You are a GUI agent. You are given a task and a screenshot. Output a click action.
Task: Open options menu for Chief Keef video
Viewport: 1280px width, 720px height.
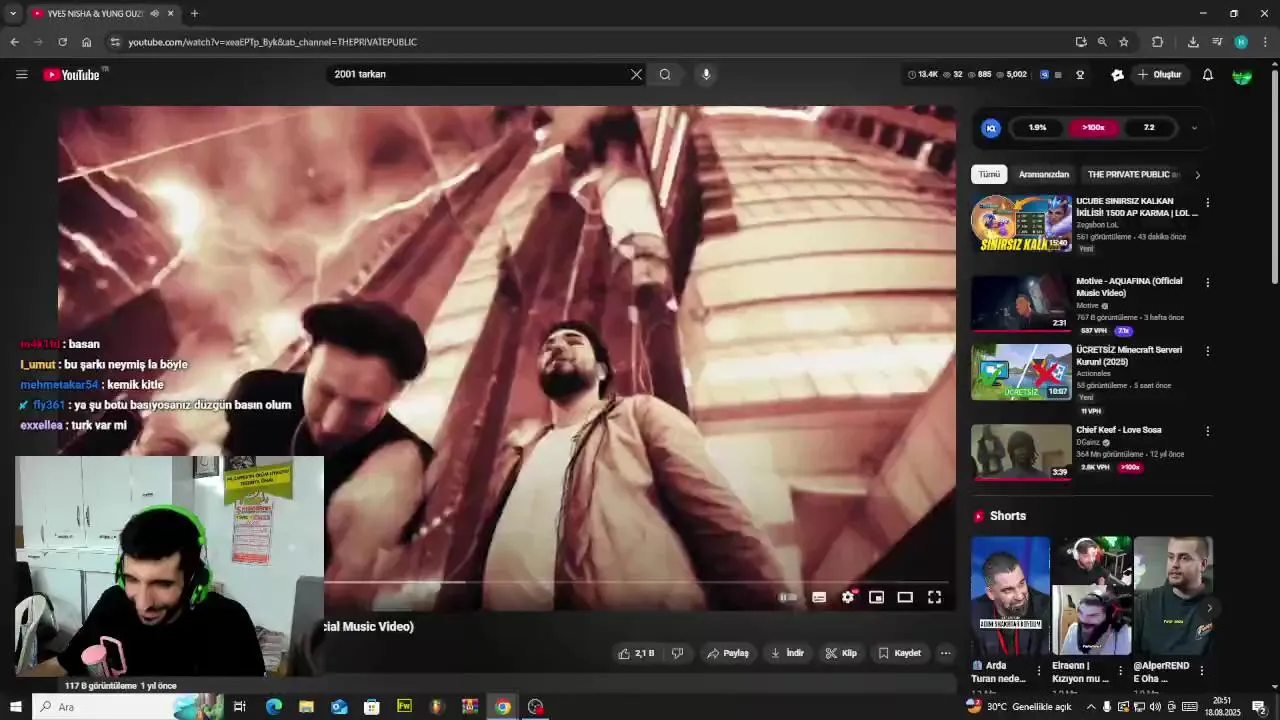pyautogui.click(x=1207, y=431)
